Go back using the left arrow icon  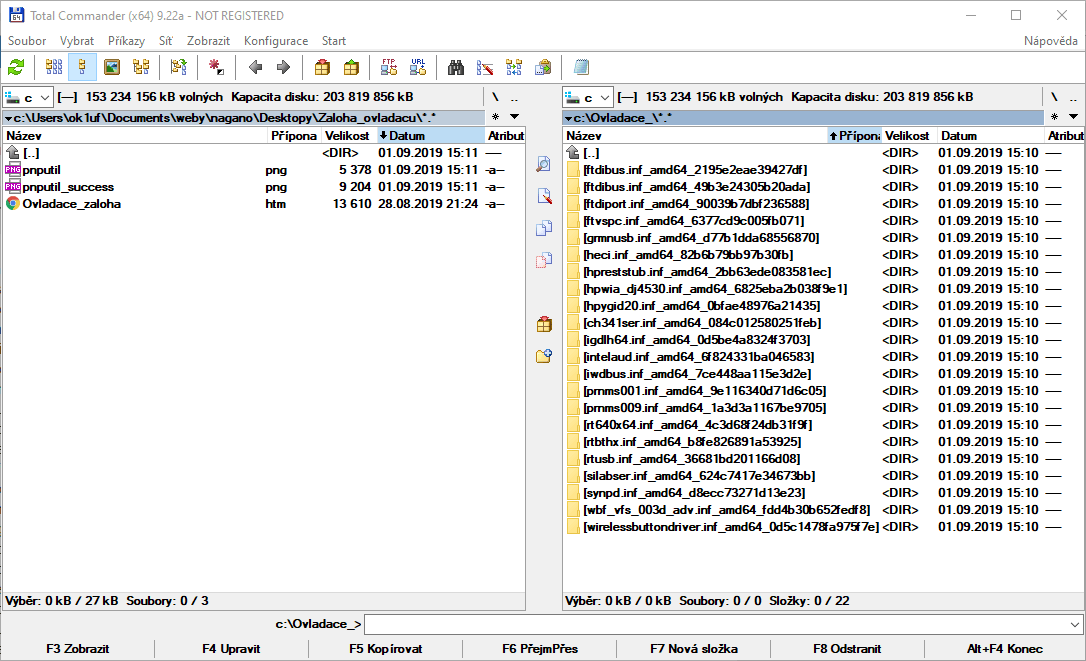coord(255,68)
